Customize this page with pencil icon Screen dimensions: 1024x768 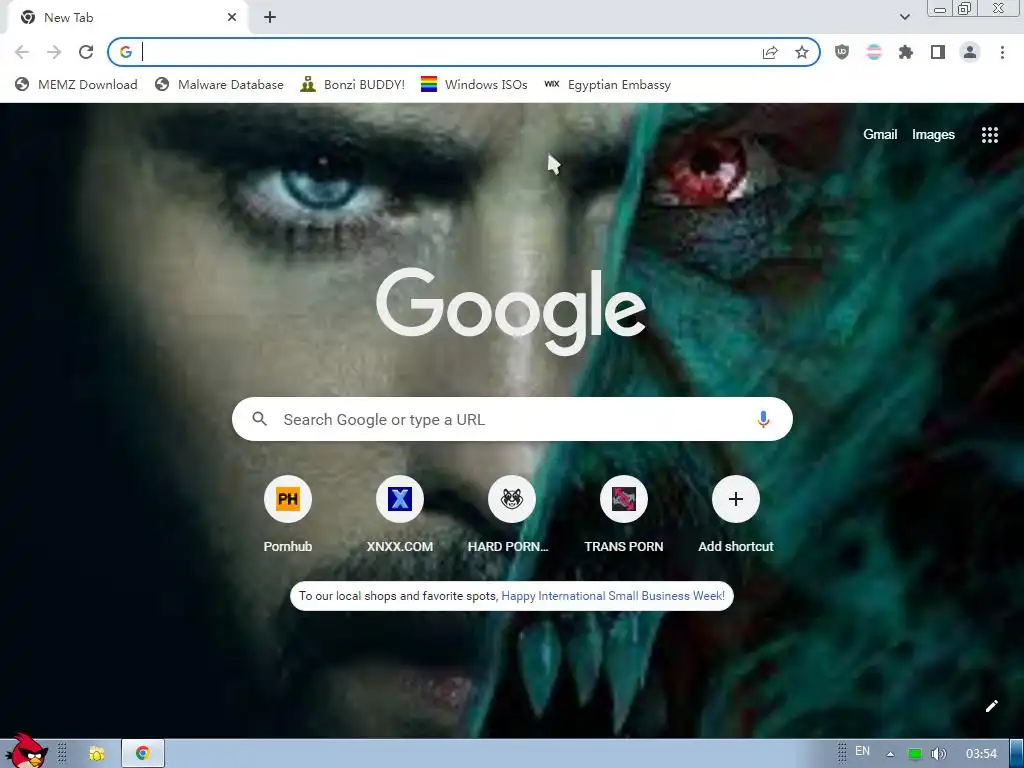click(x=992, y=706)
